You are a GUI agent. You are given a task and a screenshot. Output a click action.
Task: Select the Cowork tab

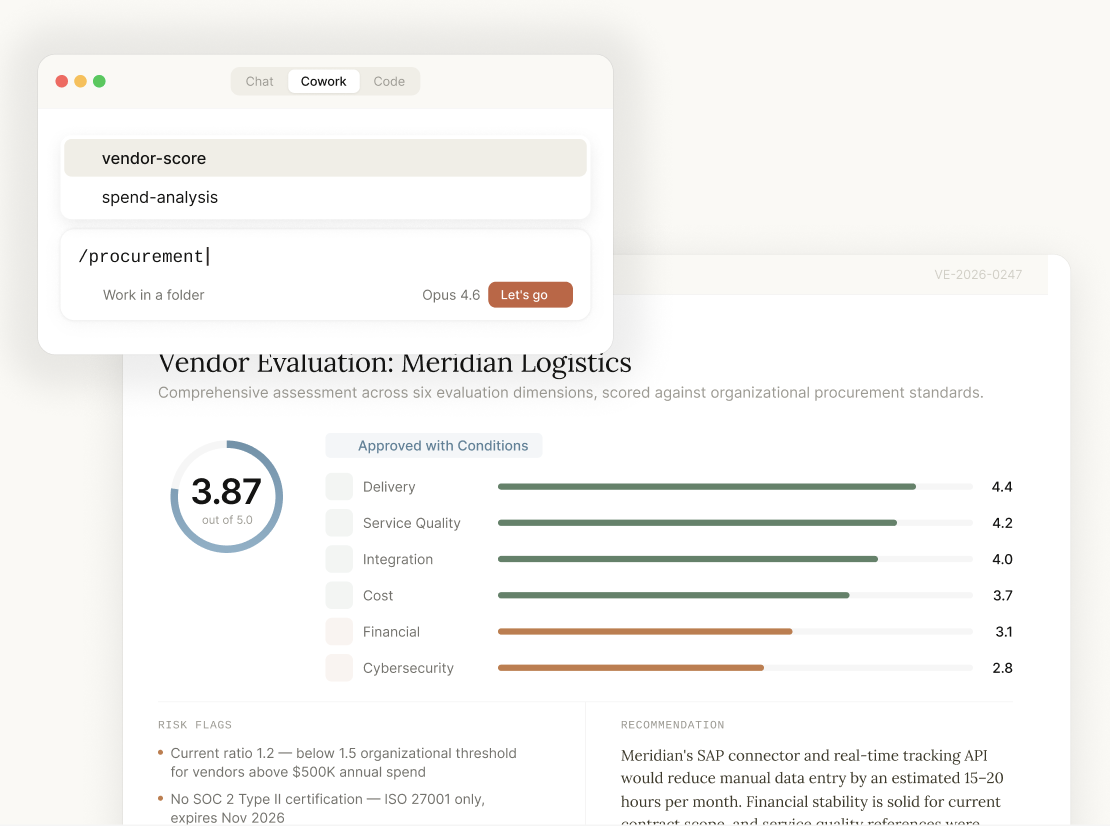coord(324,81)
